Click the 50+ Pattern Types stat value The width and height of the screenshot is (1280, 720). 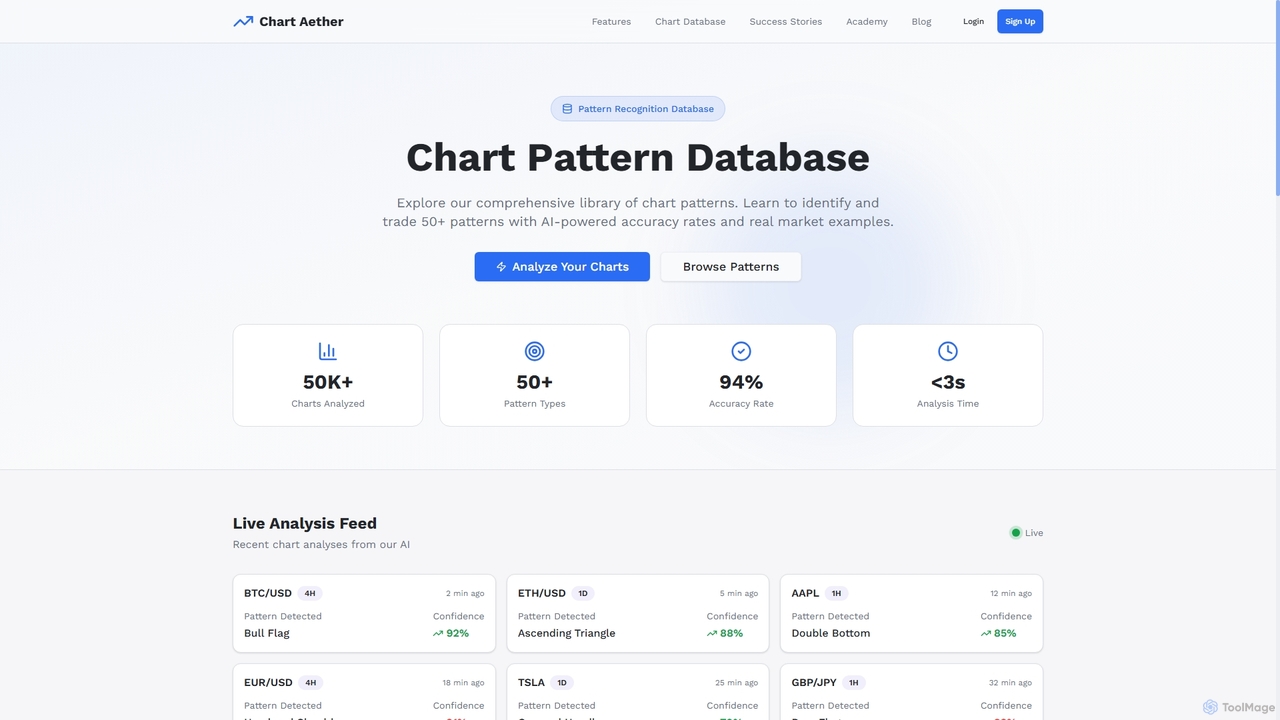(535, 382)
